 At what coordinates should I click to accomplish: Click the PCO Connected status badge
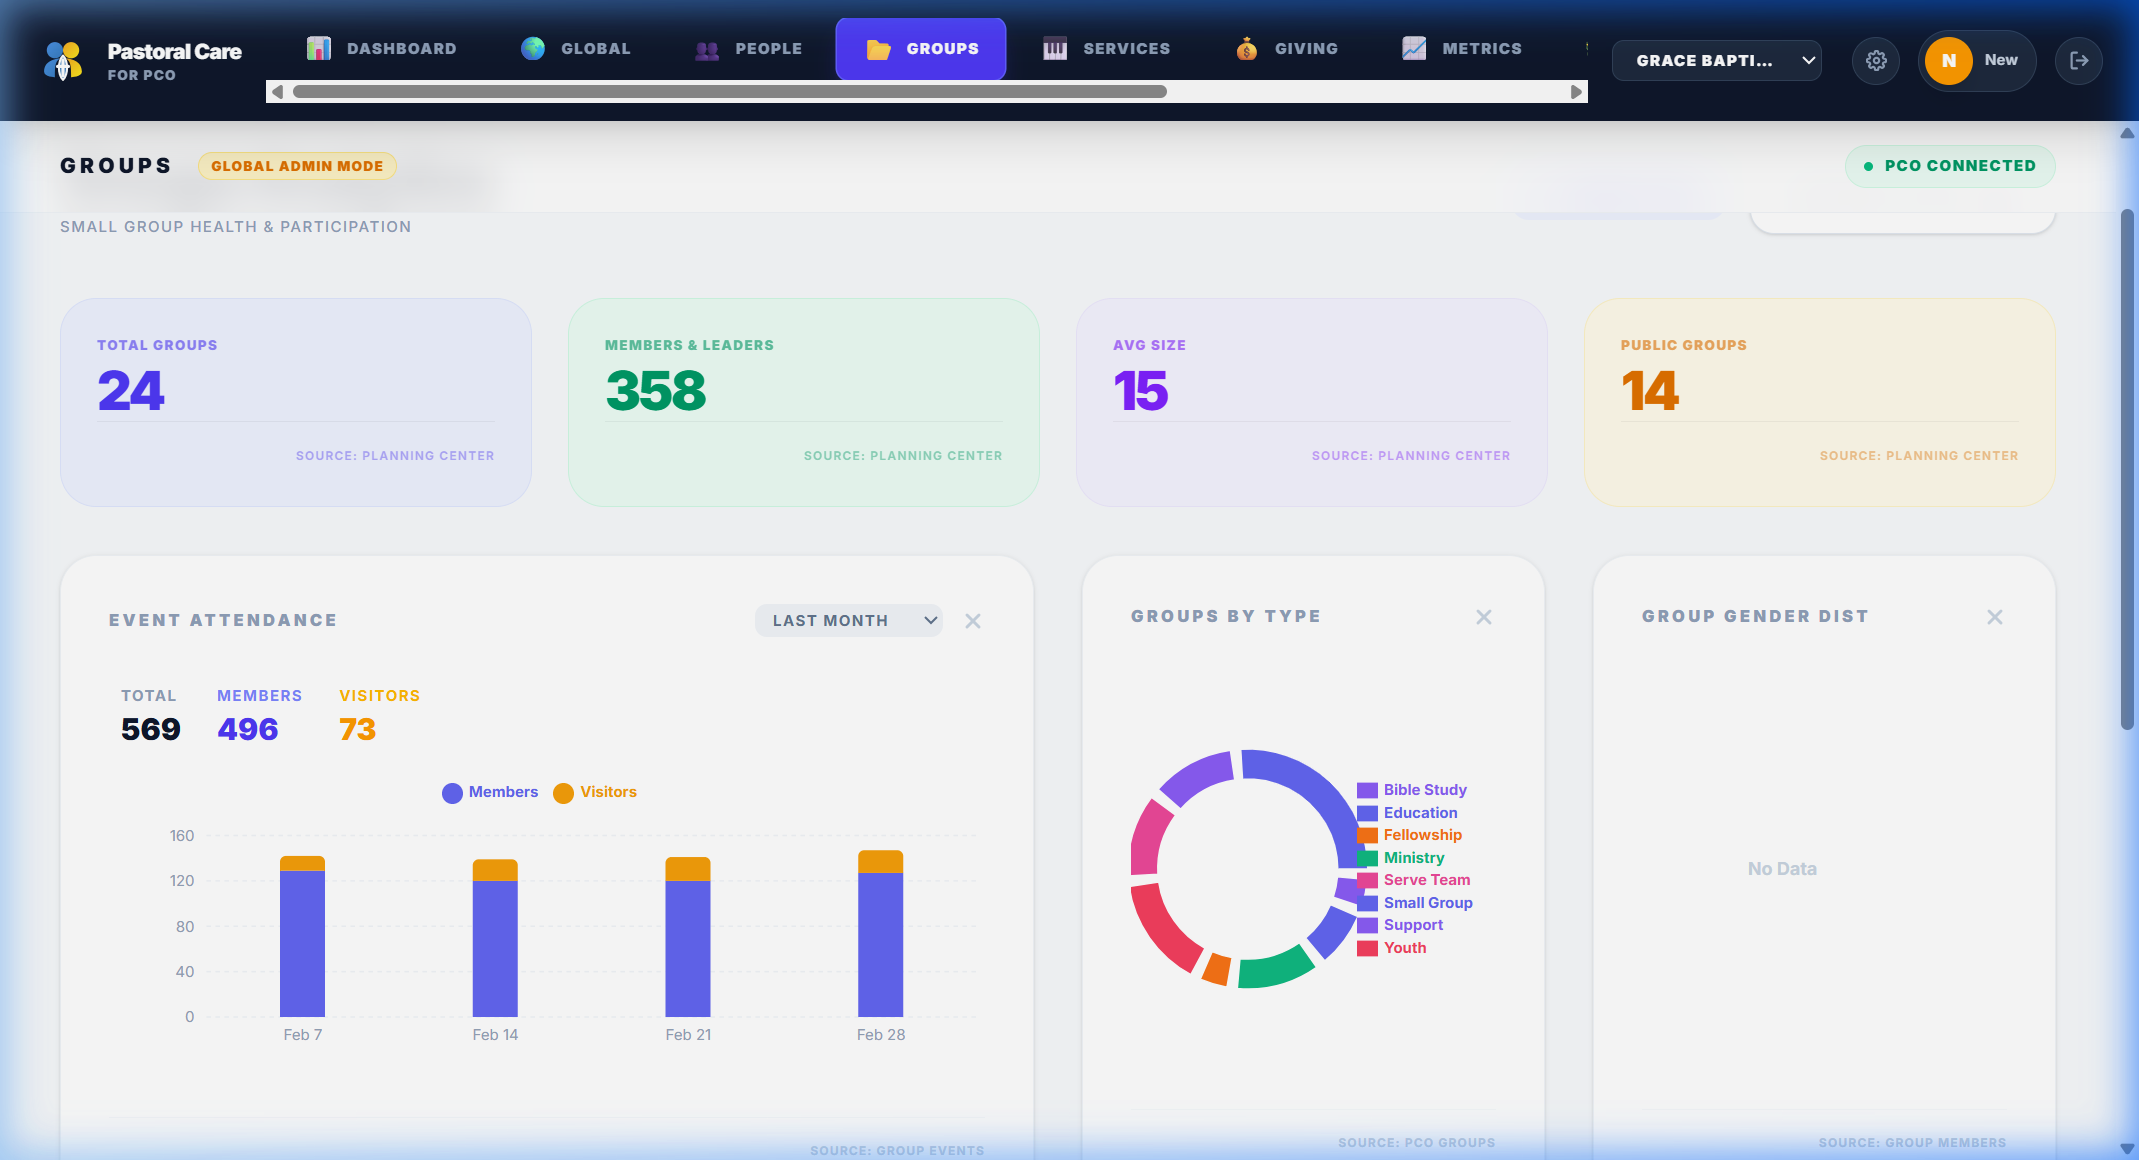click(1949, 166)
